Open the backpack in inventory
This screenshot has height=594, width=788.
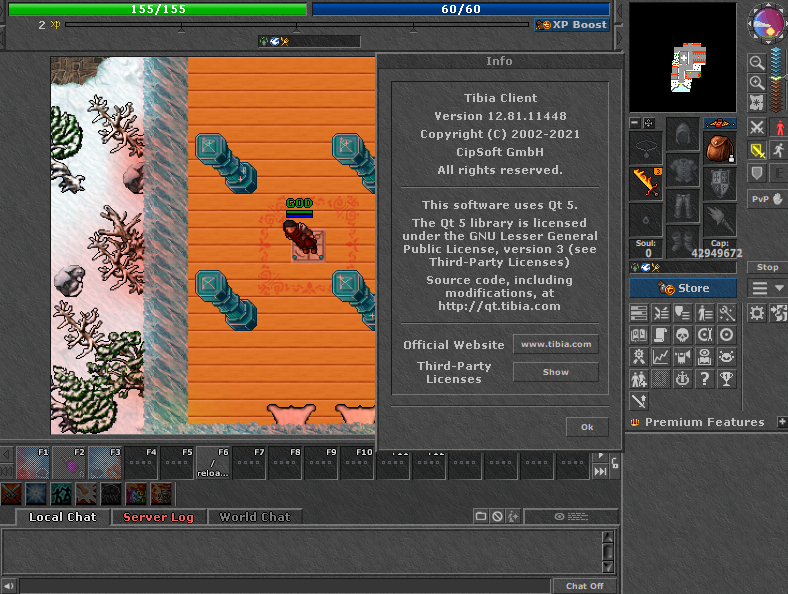click(720, 148)
